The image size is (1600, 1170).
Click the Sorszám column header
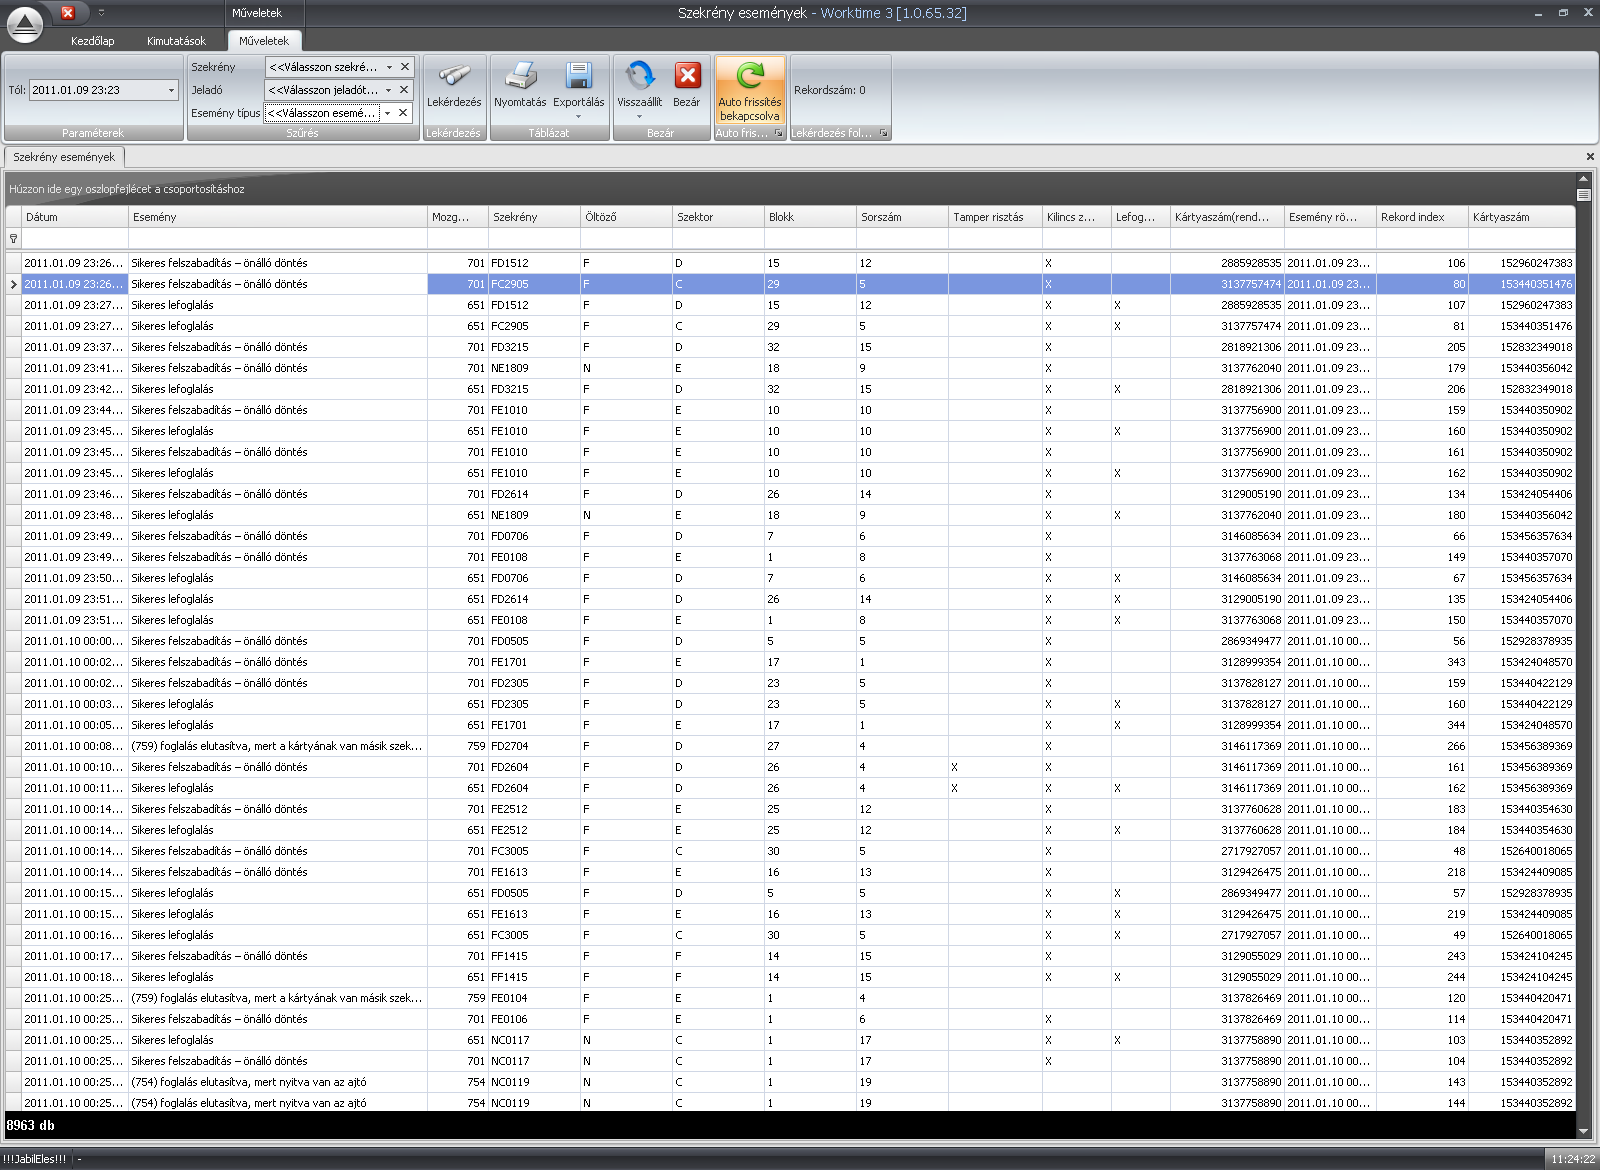tap(902, 217)
